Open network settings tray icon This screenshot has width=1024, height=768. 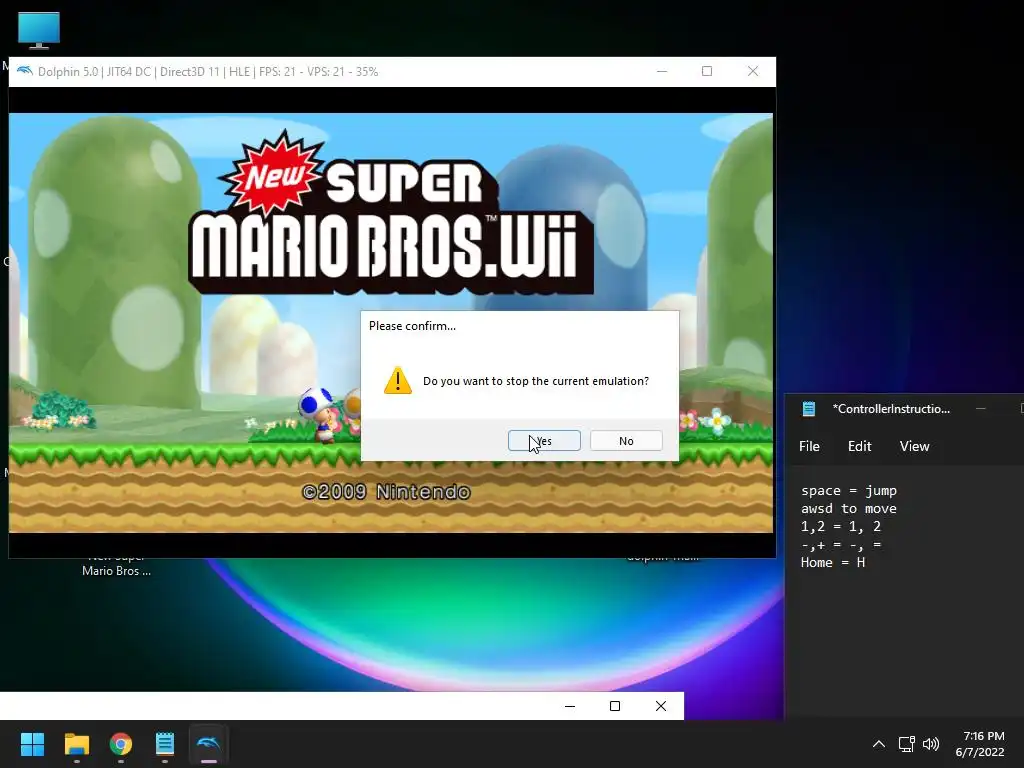pyautogui.click(x=906, y=744)
